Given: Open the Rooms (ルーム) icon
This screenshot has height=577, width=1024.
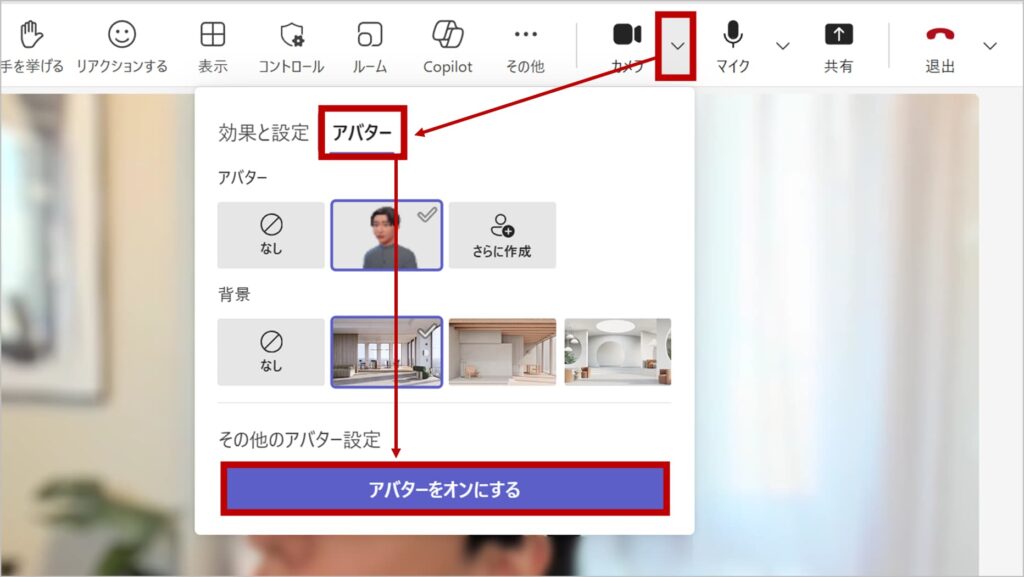Looking at the screenshot, I should pos(370,36).
